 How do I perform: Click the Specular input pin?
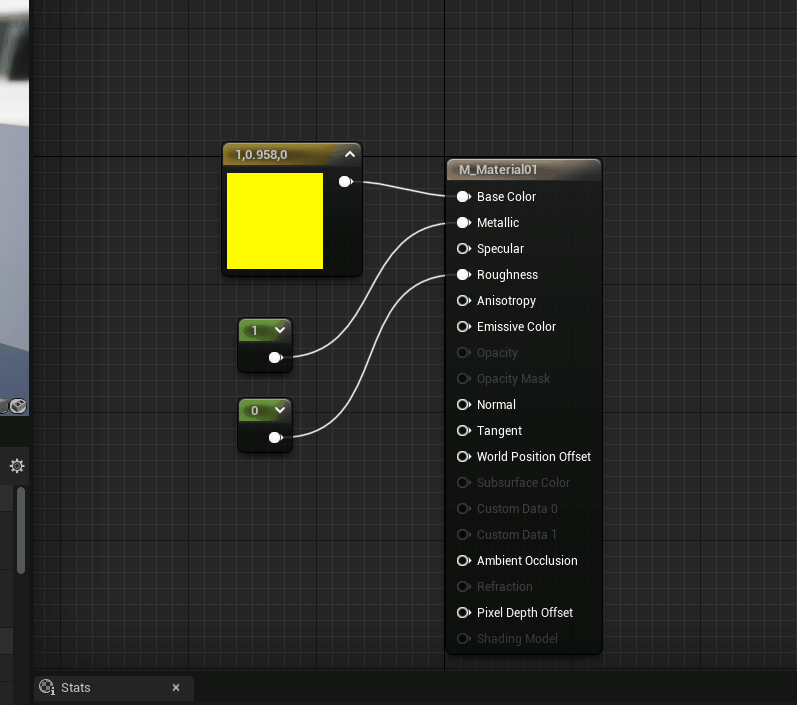tap(464, 249)
